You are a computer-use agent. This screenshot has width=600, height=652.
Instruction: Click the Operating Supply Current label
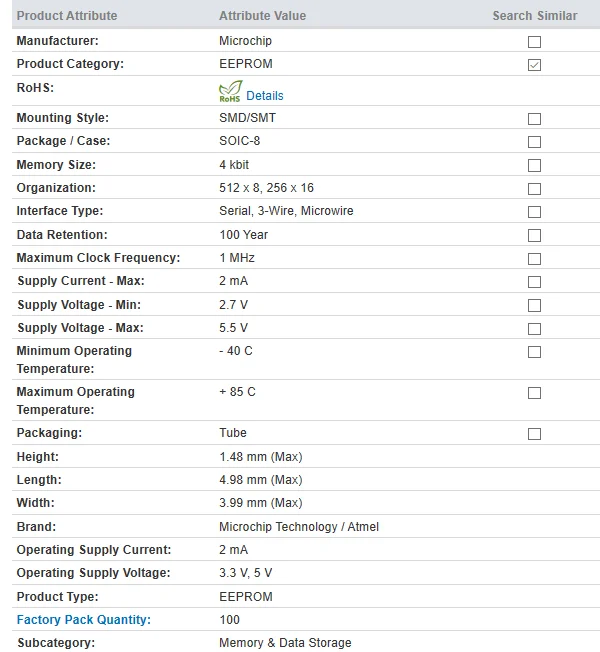click(x=94, y=550)
